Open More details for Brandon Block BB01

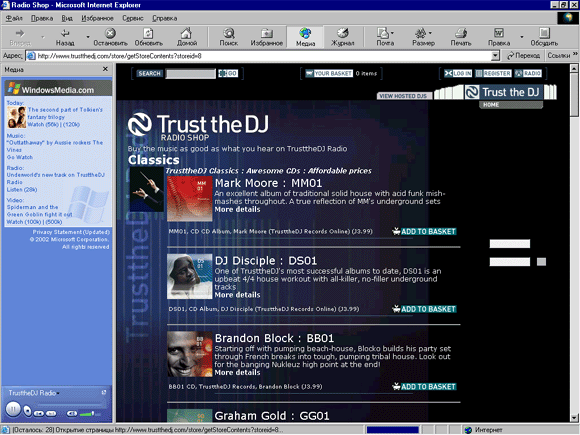[237, 372]
